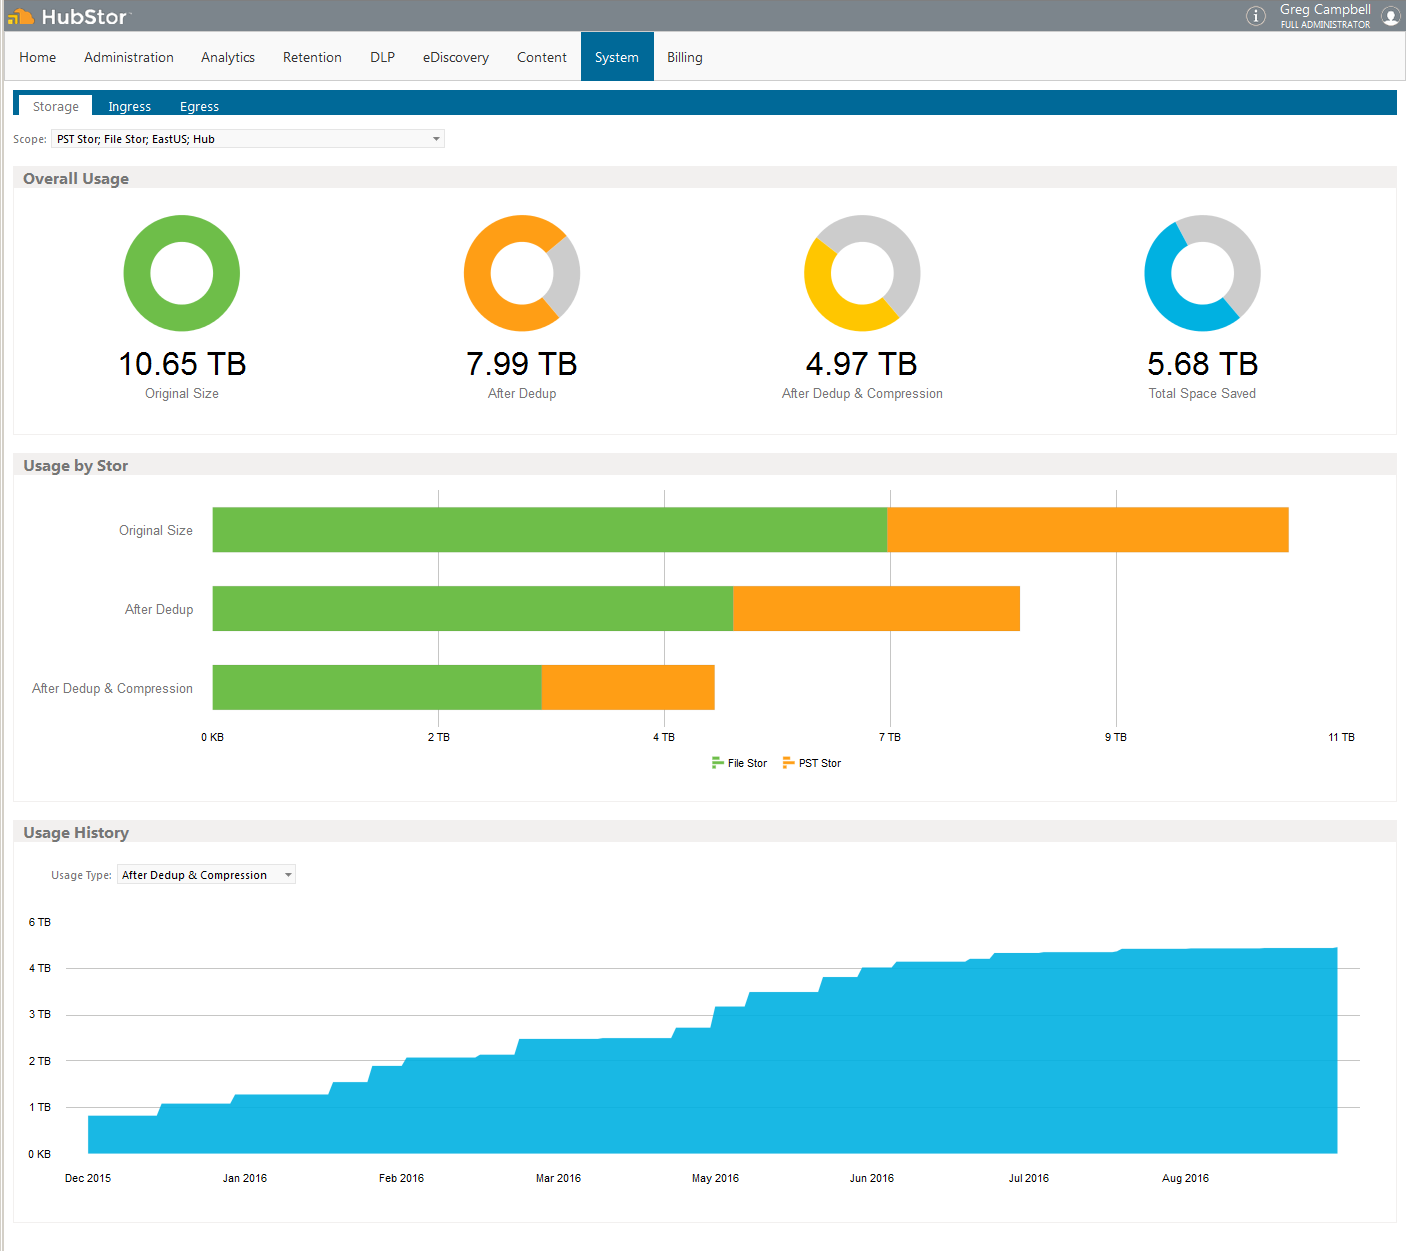The width and height of the screenshot is (1406, 1251).
Task: Open the eDiscovery menu item
Action: click(456, 57)
